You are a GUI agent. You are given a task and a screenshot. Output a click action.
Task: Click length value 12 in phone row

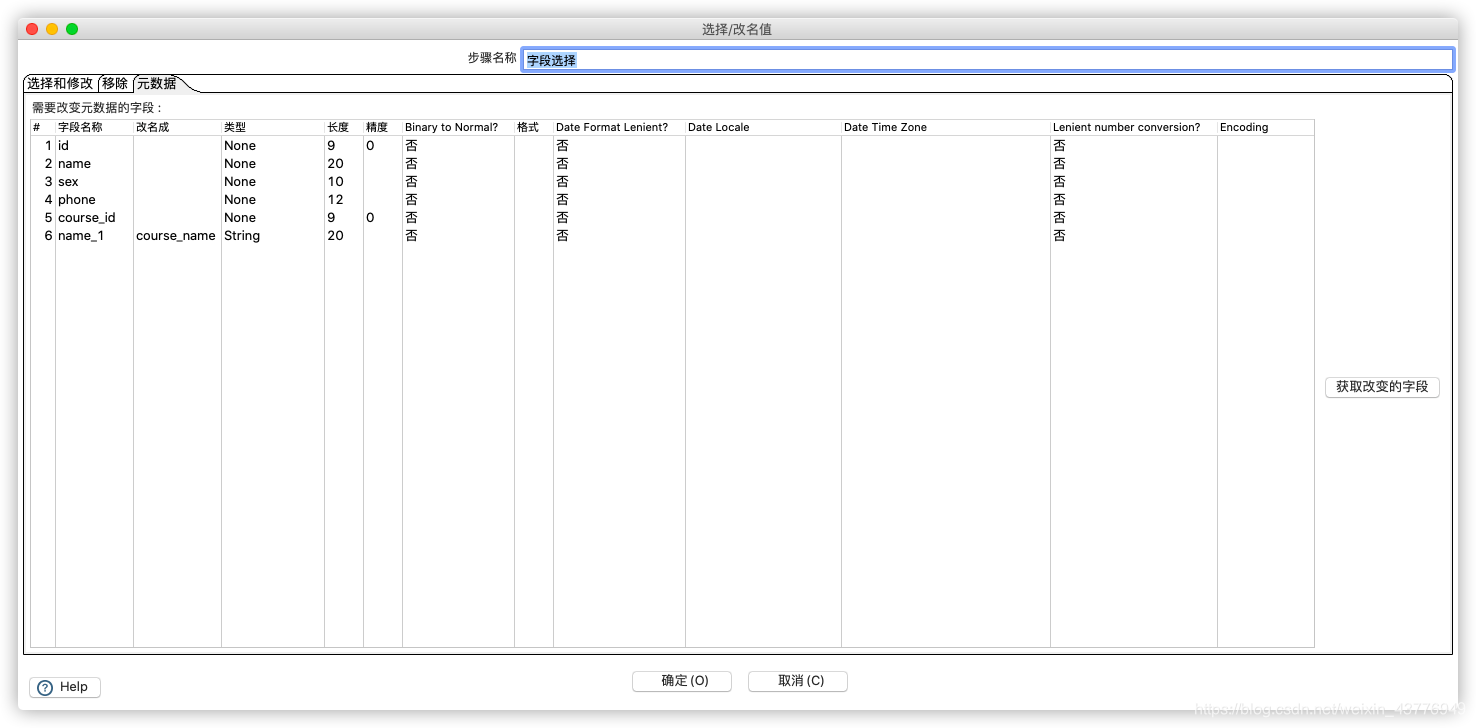(x=344, y=199)
